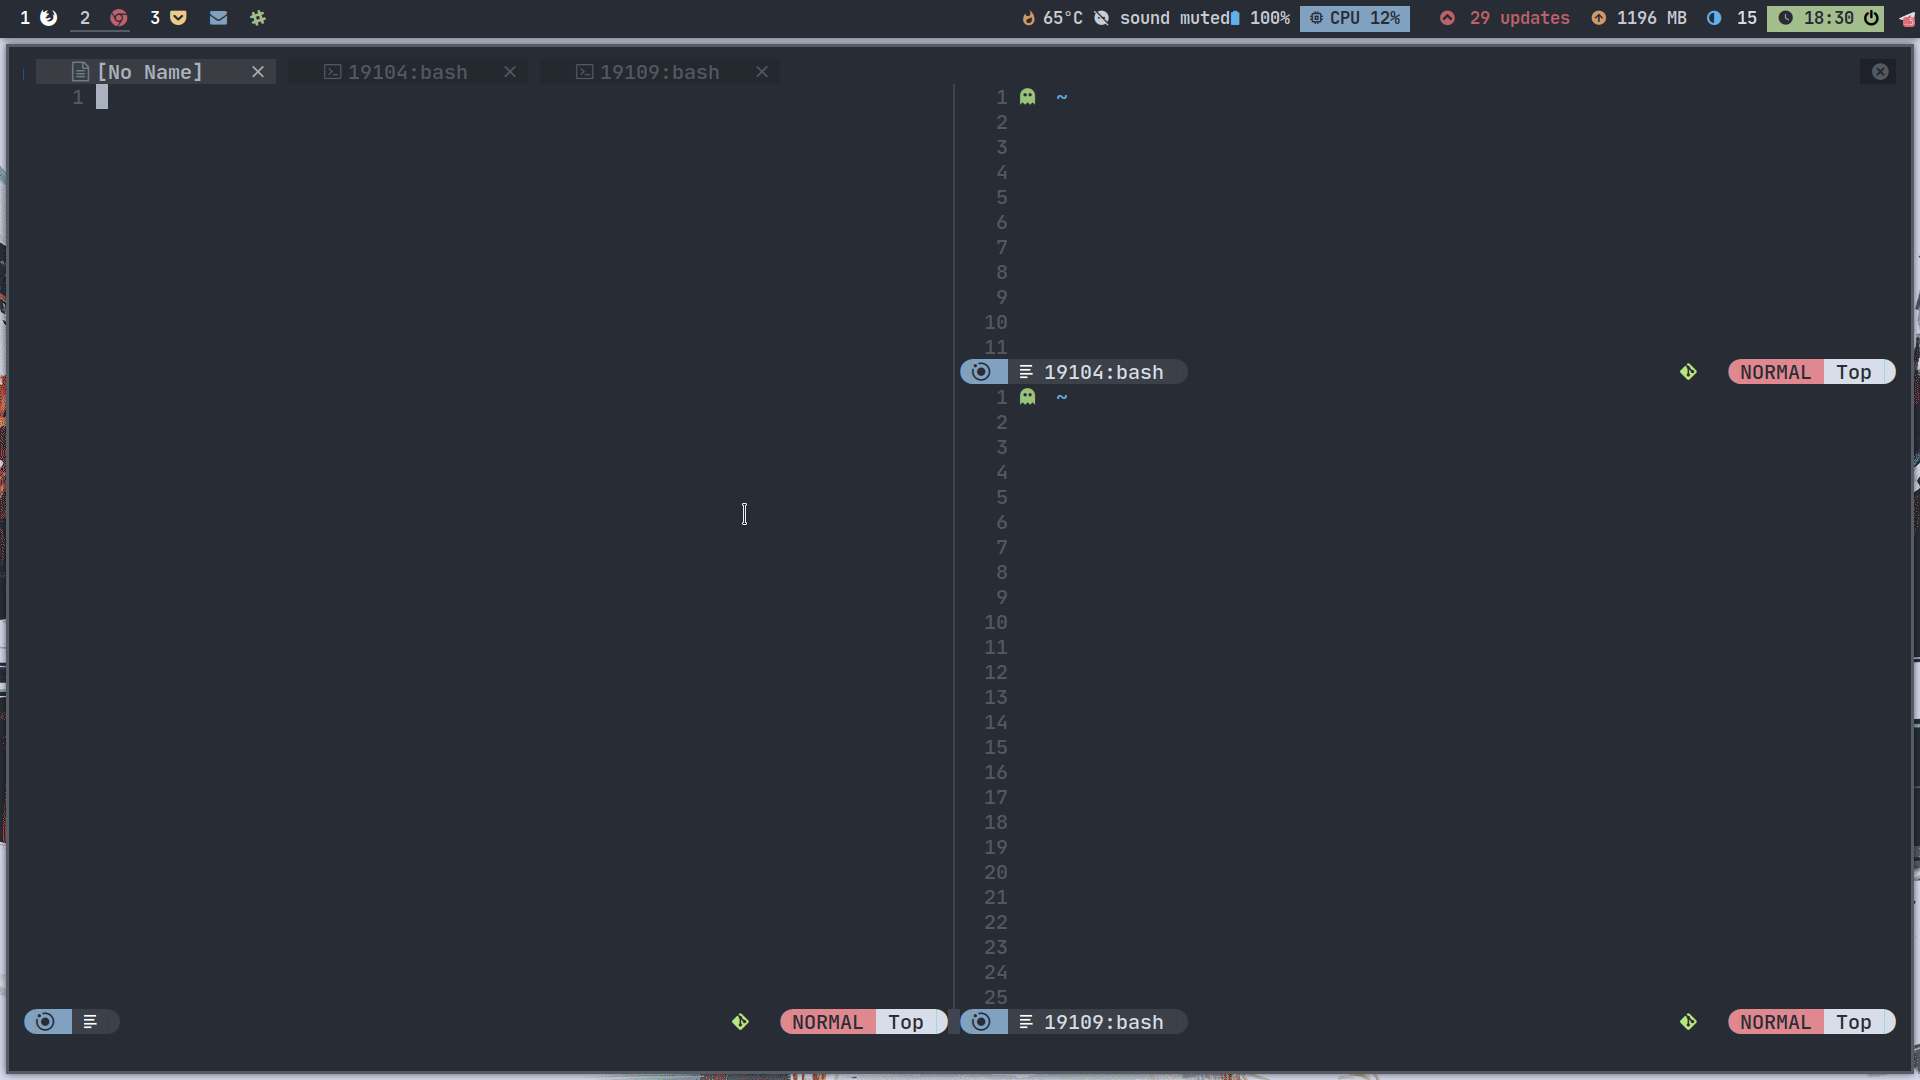Open the mail icon in the top bar
The width and height of the screenshot is (1920, 1080).
[x=219, y=18]
